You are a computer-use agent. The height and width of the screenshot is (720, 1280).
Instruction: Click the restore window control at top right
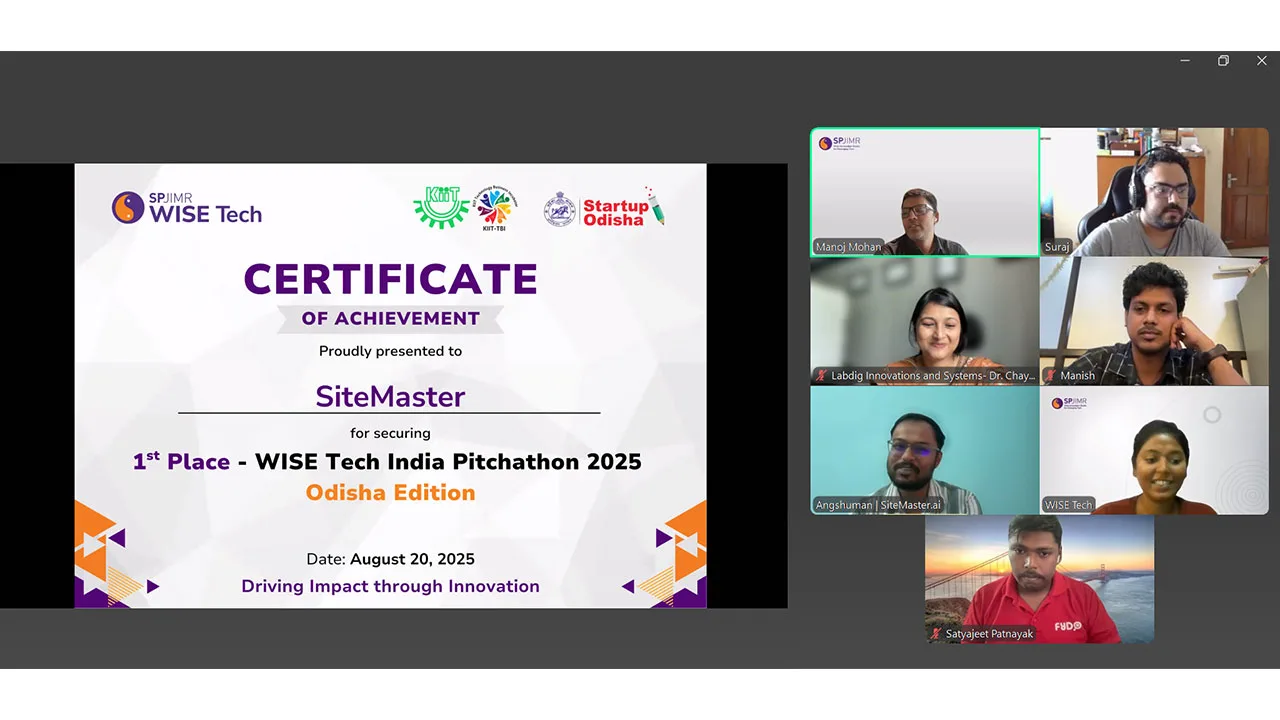pyautogui.click(x=1223, y=60)
